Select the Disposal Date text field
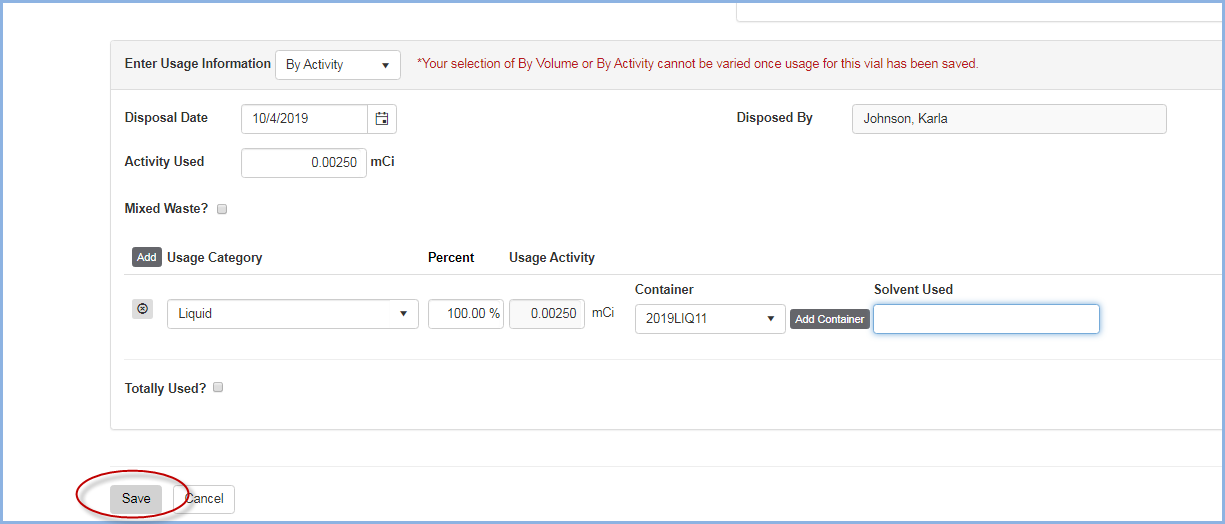The image size is (1225, 524). [x=304, y=119]
